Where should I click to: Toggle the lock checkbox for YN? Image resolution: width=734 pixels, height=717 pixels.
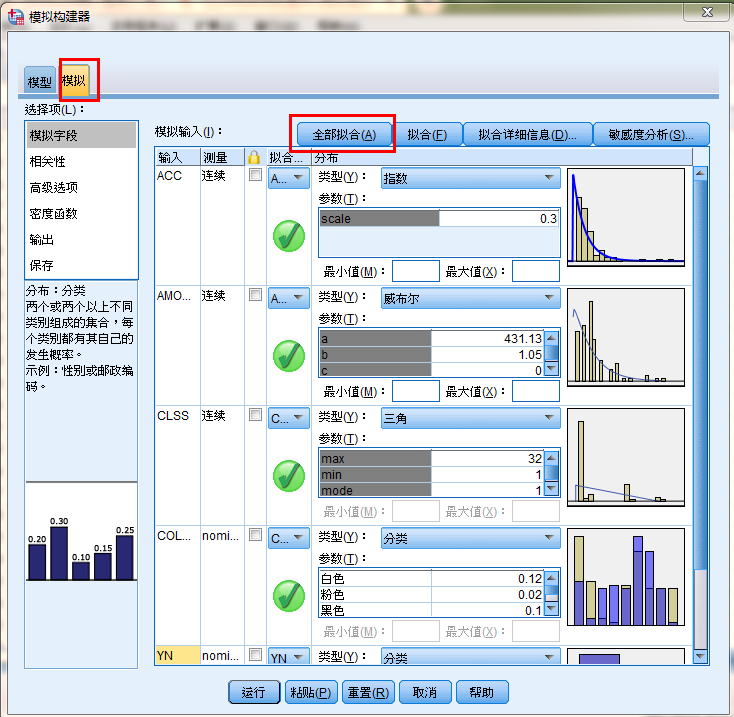click(255, 654)
